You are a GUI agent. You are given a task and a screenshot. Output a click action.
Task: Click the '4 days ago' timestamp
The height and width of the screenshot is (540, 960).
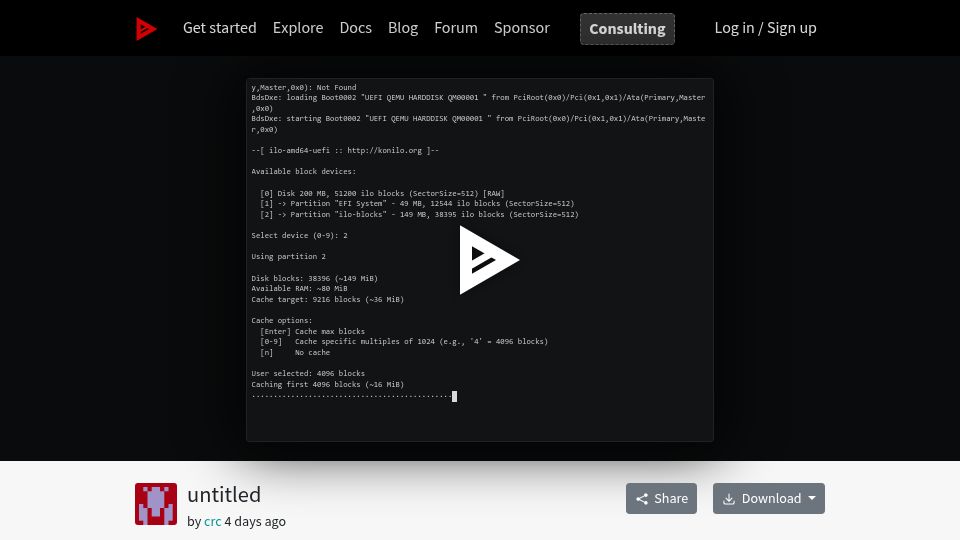255,522
